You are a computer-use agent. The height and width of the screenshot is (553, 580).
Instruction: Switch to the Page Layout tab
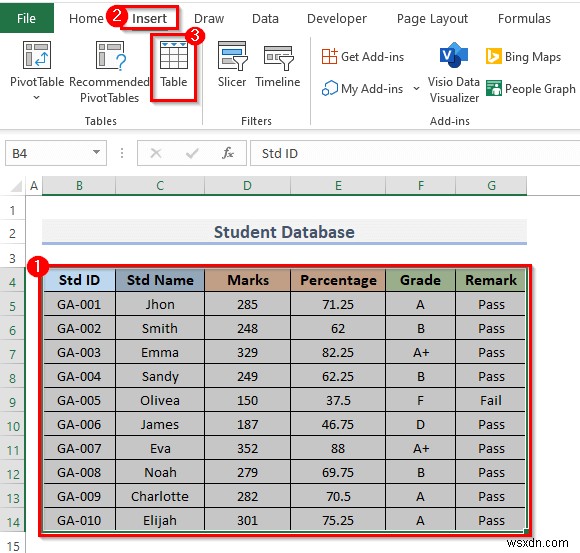coord(432,18)
